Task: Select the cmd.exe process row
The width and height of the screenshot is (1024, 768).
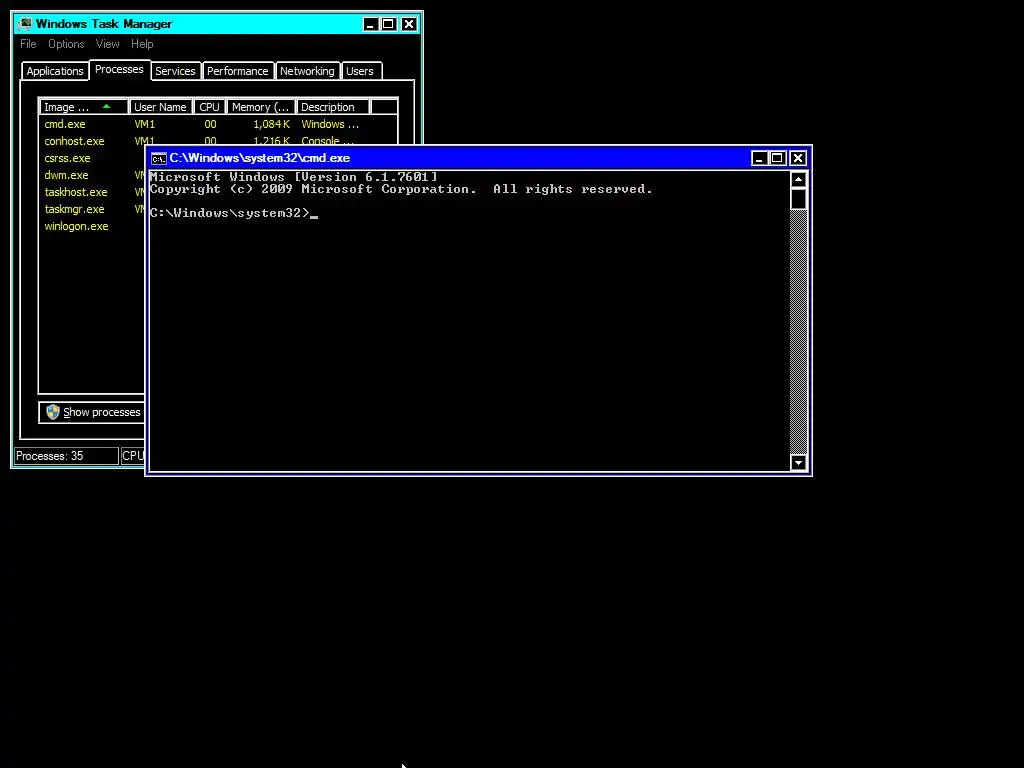Action: click(x=218, y=124)
